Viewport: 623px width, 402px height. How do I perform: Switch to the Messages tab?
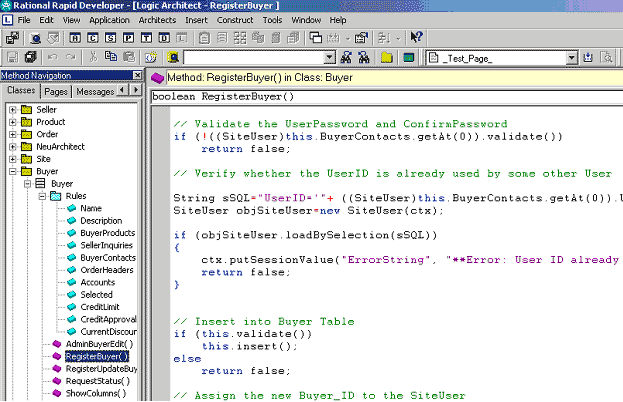point(95,91)
